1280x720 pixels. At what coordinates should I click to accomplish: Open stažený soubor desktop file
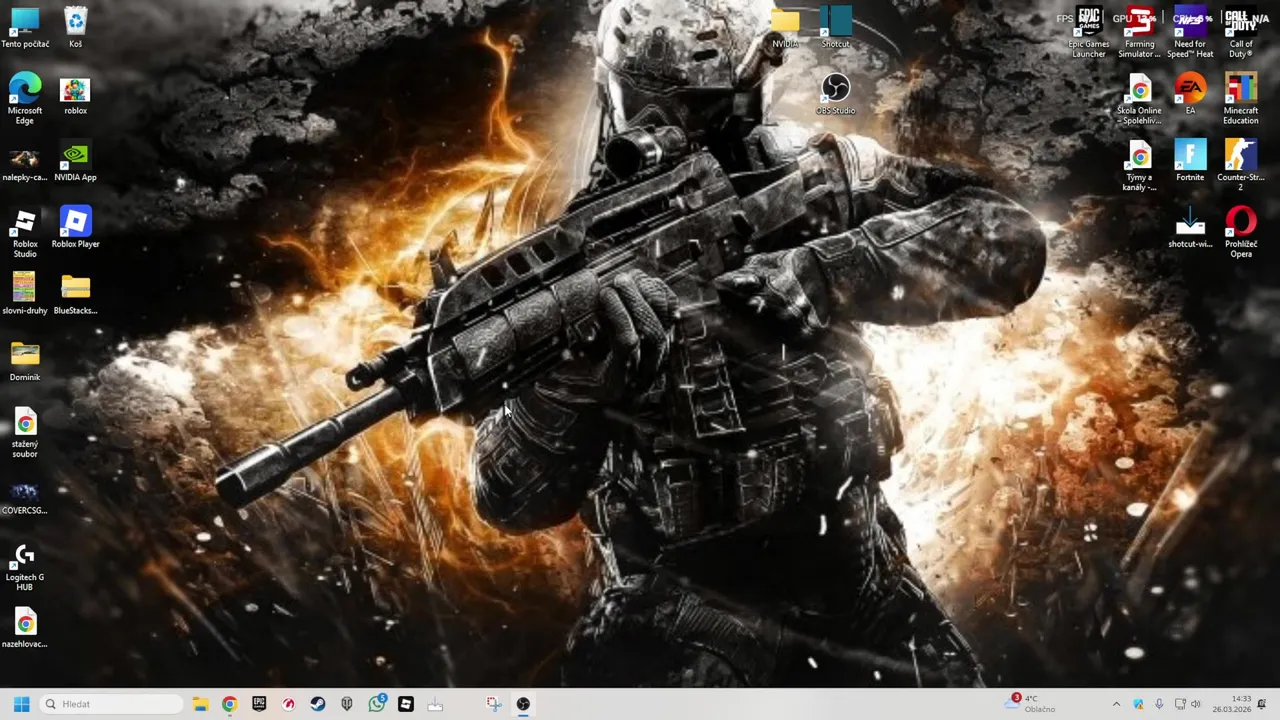pos(25,432)
